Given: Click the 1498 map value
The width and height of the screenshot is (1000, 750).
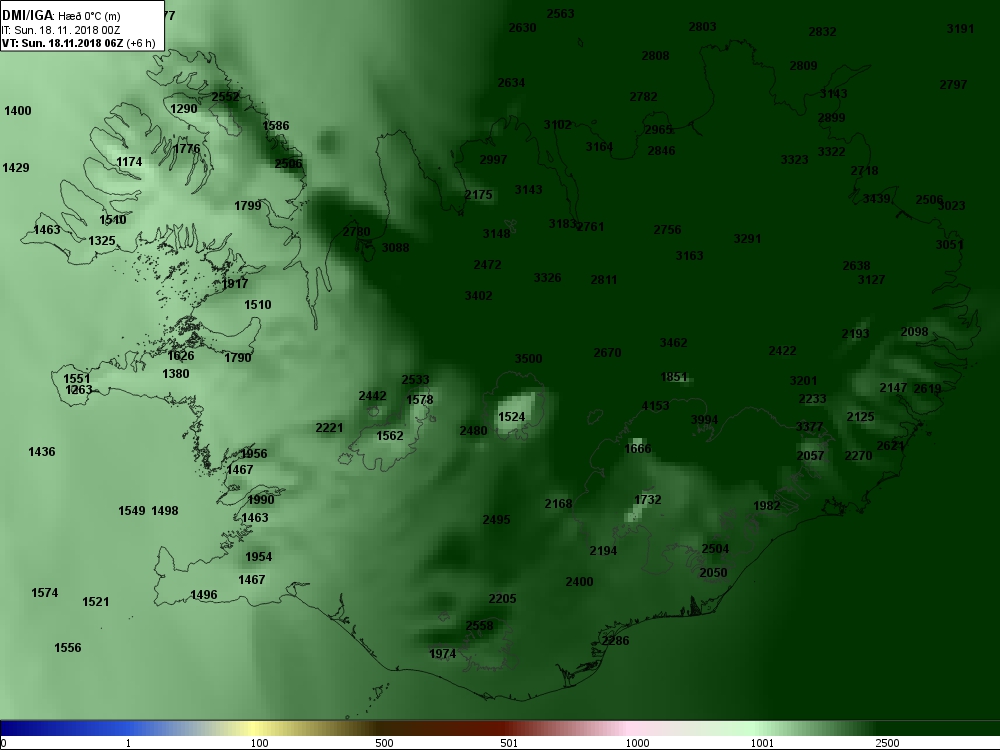Looking at the screenshot, I should [165, 510].
